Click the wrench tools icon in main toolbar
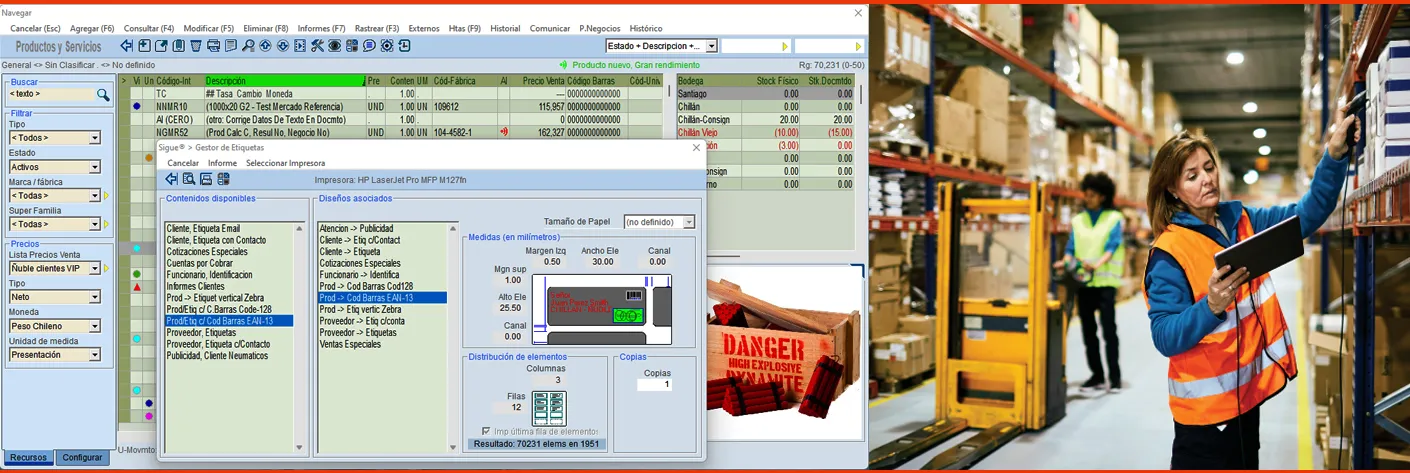Viewport: 1410px width, 473px height. (x=317, y=46)
